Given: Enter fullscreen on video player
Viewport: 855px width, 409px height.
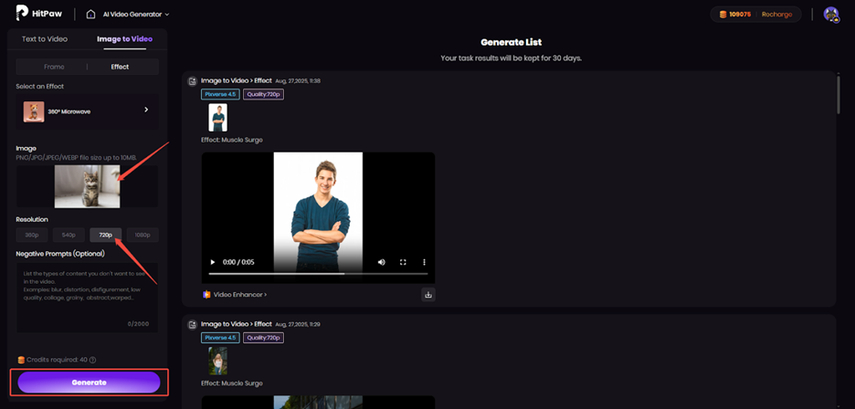Looking at the screenshot, I should 403,262.
